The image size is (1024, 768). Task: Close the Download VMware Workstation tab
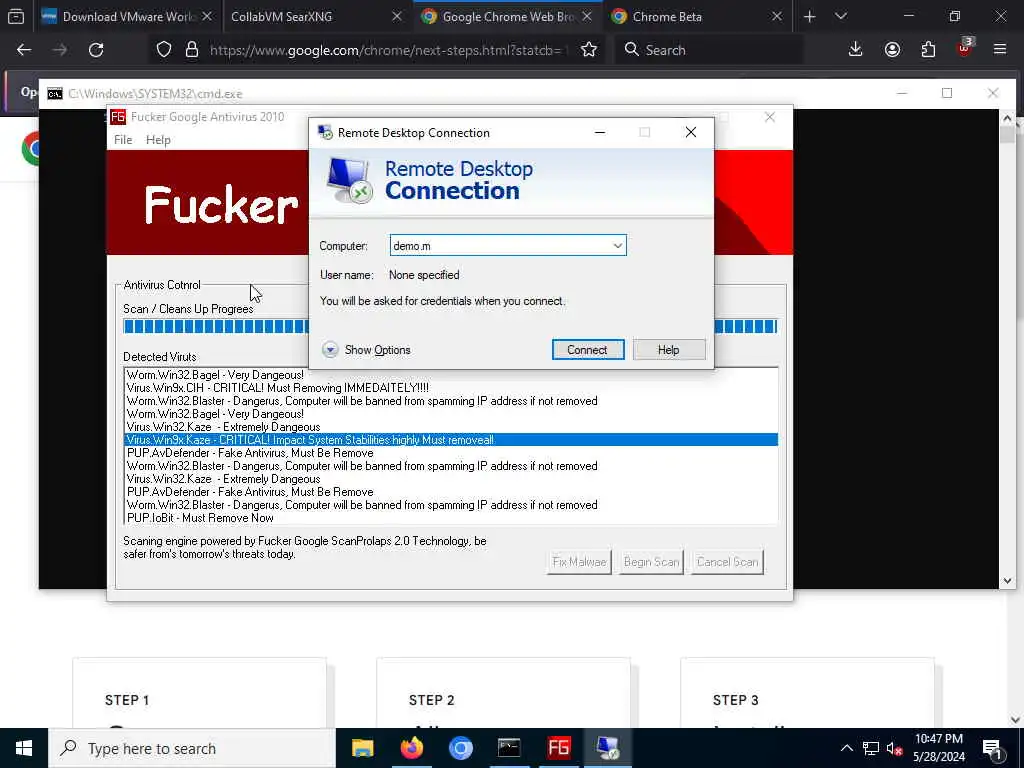(x=207, y=16)
